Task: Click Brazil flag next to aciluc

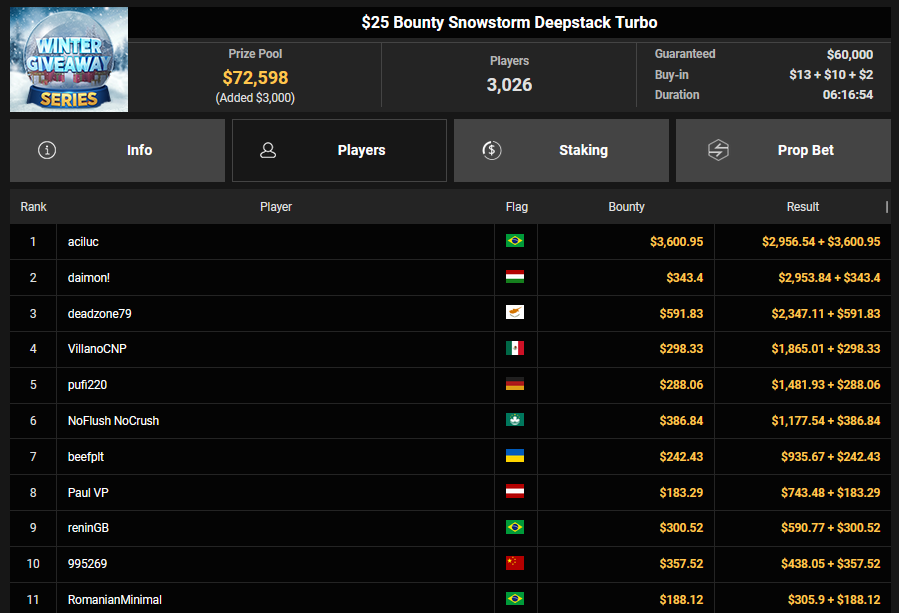Action: [515, 241]
